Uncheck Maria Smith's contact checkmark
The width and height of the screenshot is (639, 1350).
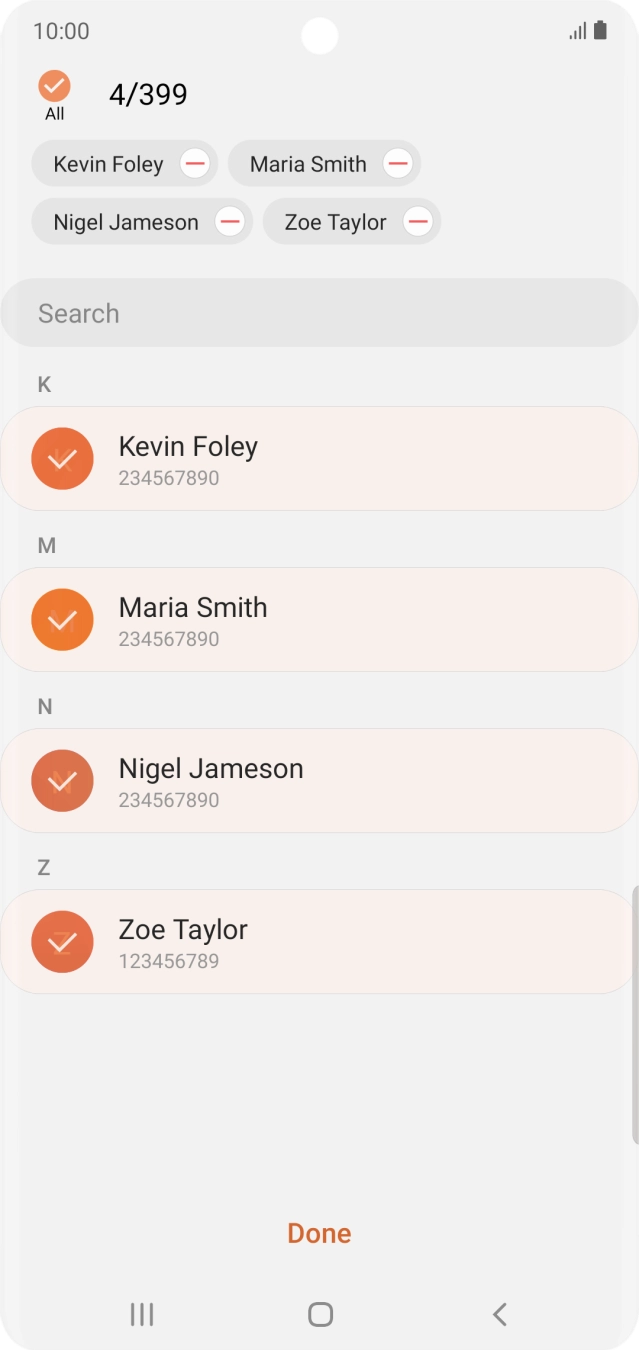click(x=62, y=620)
